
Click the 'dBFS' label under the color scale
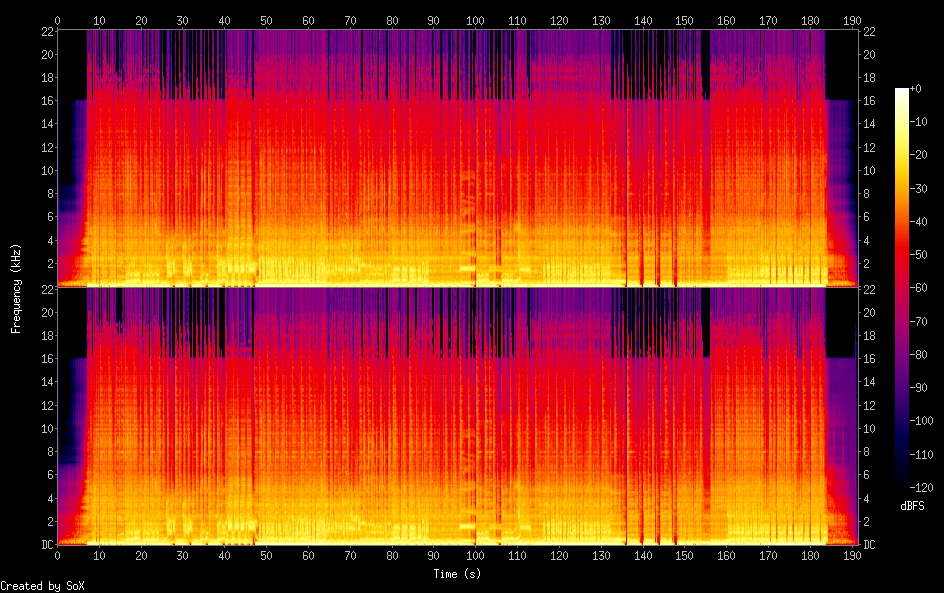point(912,506)
